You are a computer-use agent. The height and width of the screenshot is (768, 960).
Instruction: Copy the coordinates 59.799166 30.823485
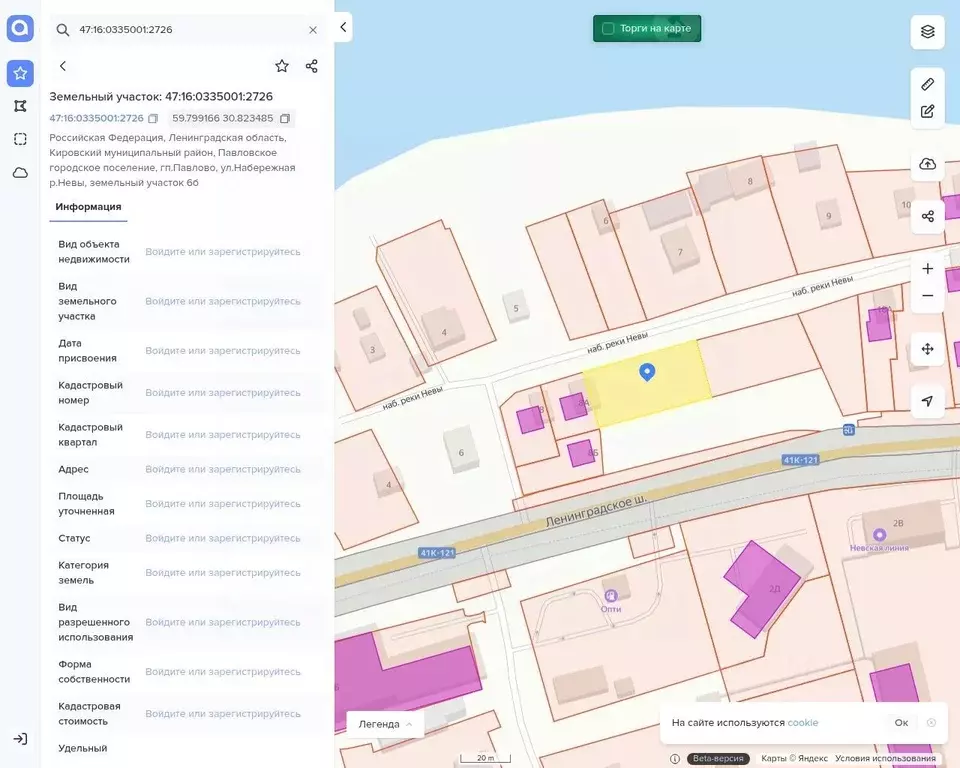click(x=285, y=119)
